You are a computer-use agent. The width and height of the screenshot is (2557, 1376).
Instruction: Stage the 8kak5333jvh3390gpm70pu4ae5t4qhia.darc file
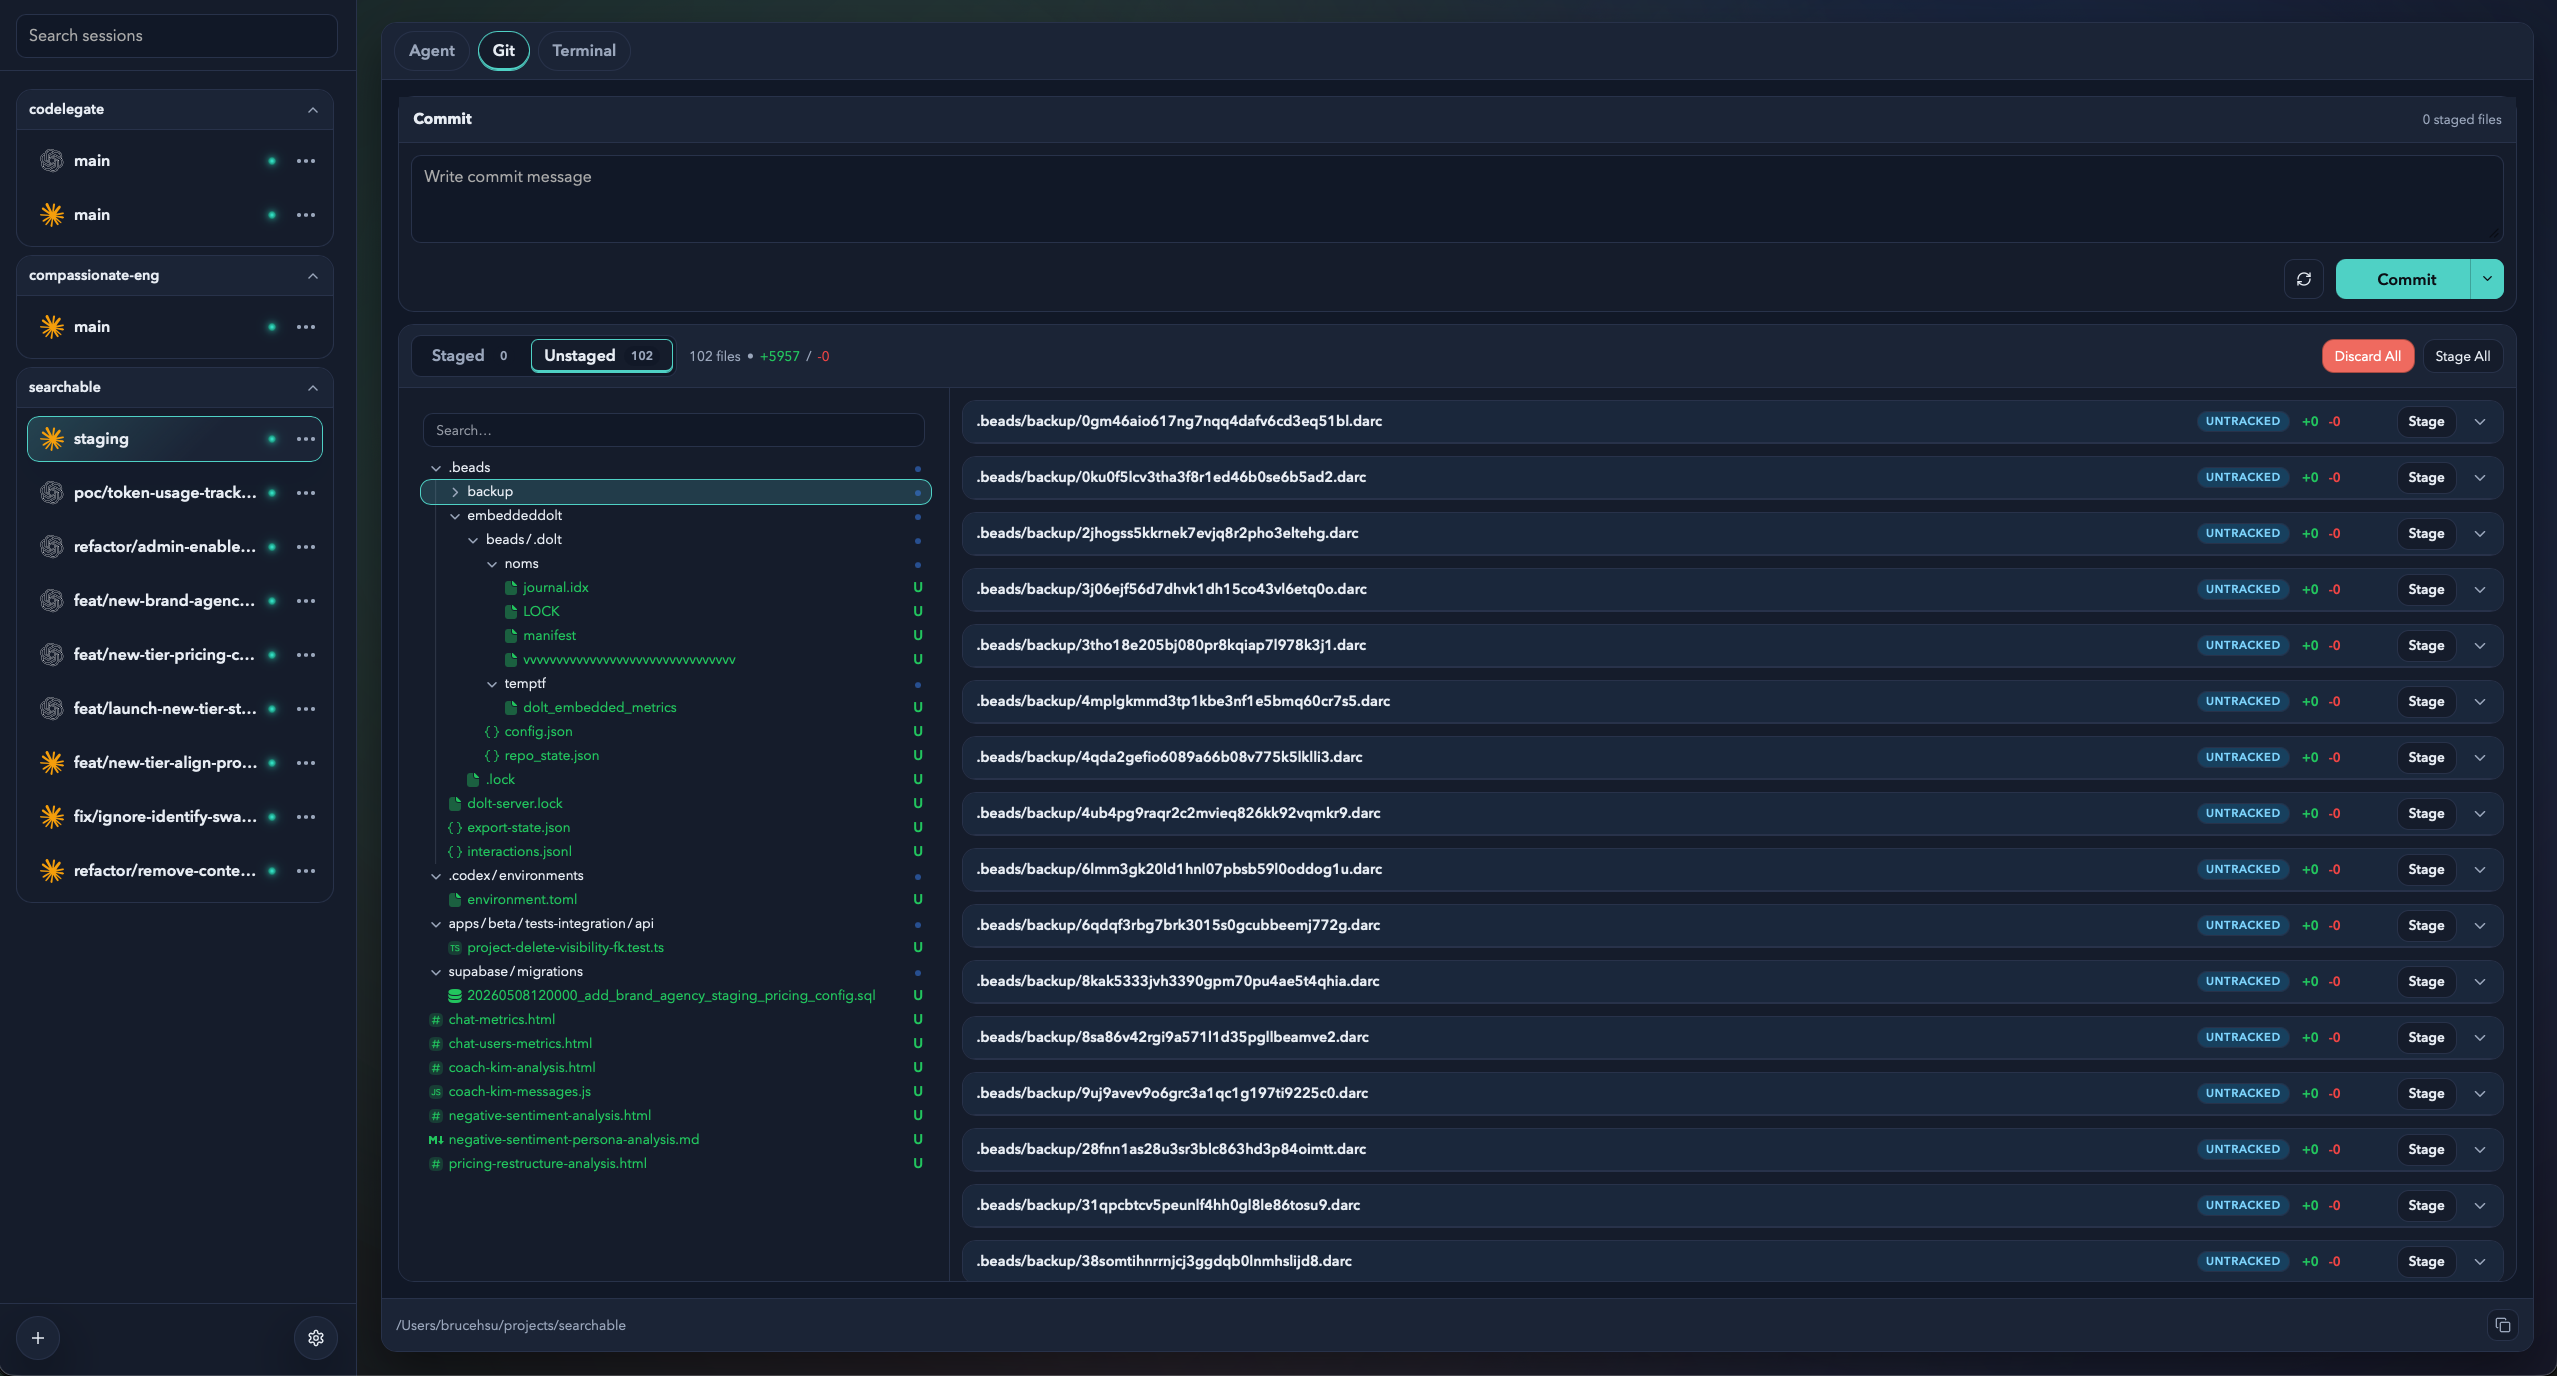(2425, 982)
